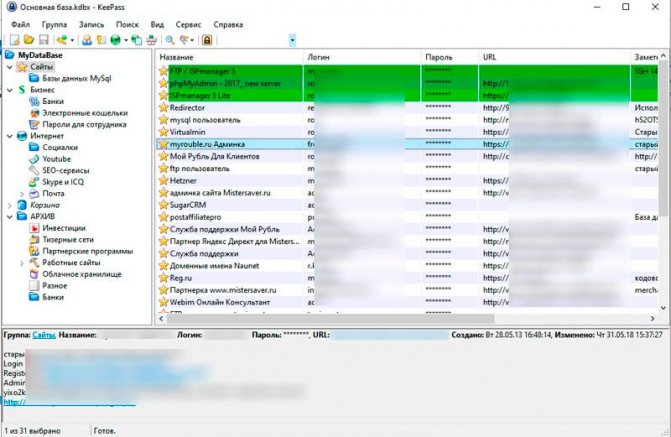Open the Поиск menu
This screenshot has height=437, width=671.
click(x=127, y=24)
